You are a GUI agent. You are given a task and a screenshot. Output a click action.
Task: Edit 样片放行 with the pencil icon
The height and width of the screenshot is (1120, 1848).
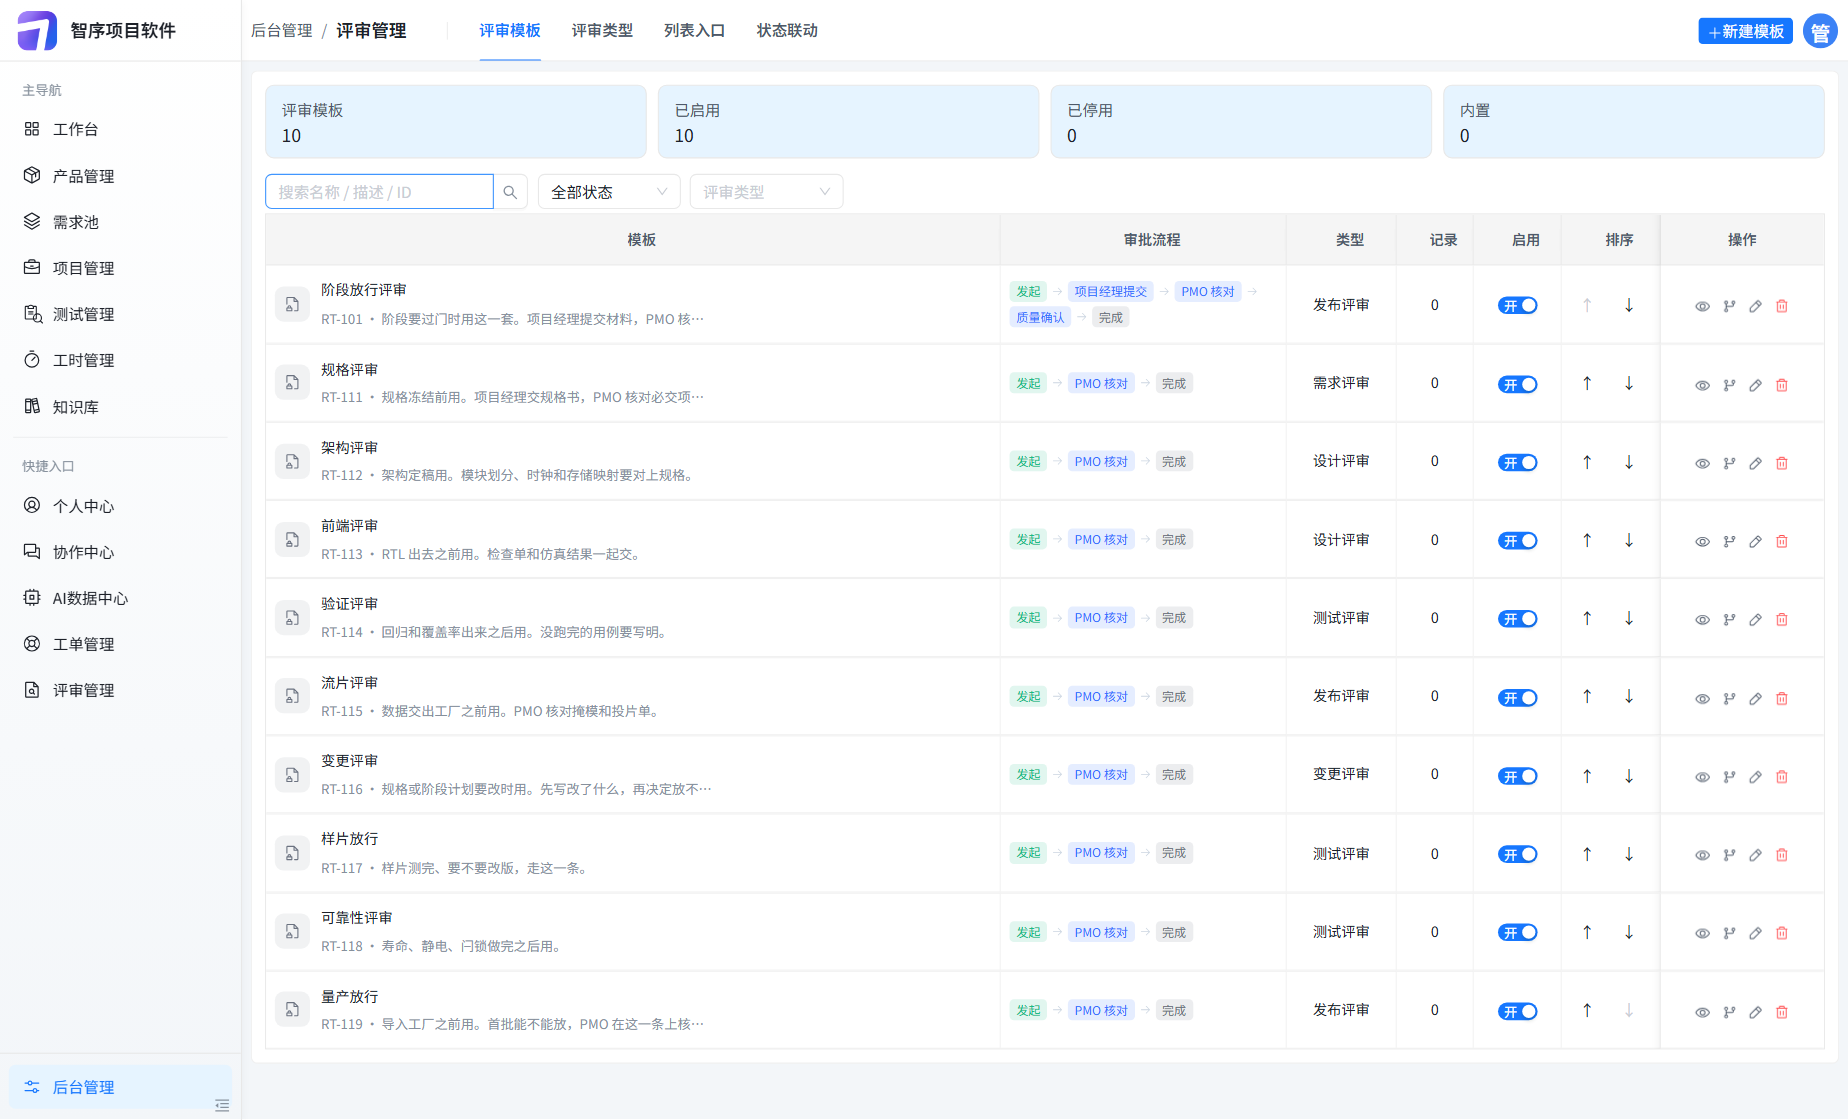point(1755,855)
